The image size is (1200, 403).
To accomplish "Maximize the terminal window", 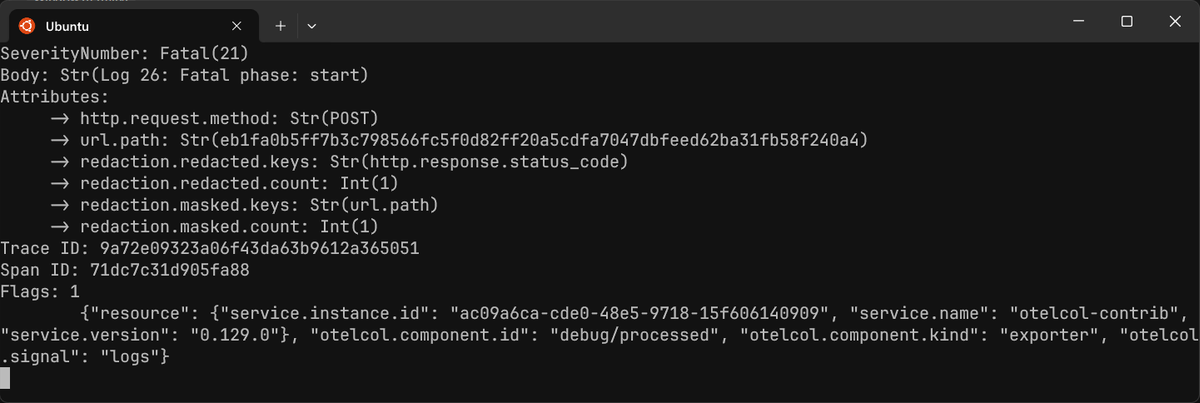I will pos(1126,21).
